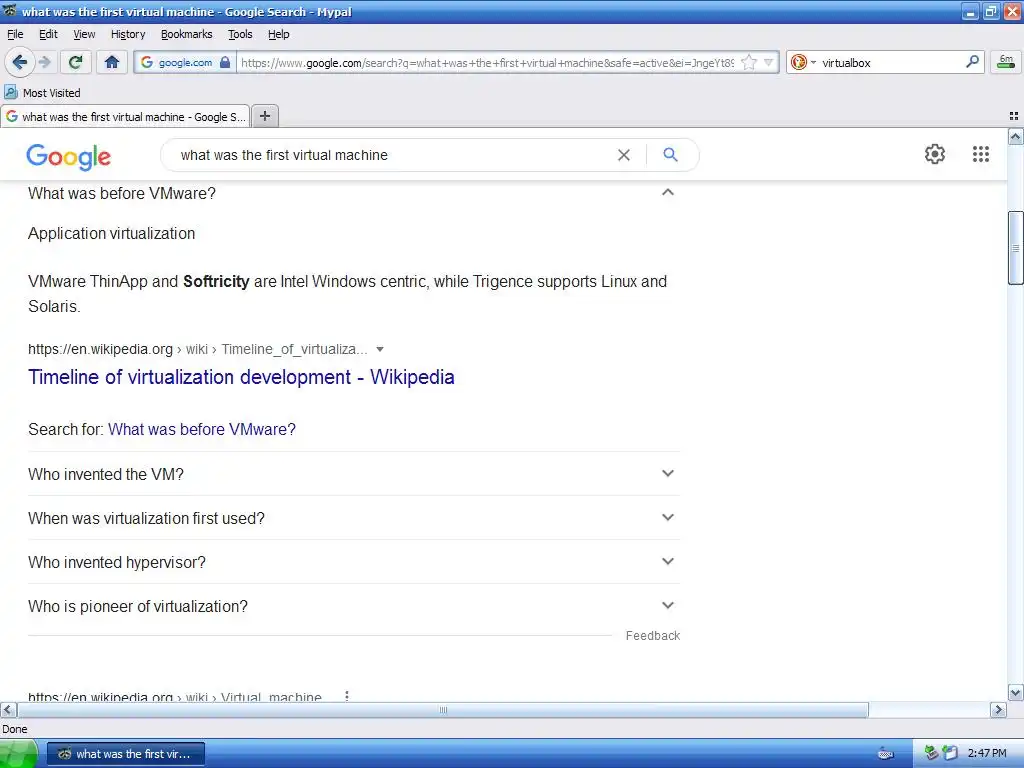
Task: Bookmark this page with the star icon
Action: pos(749,63)
